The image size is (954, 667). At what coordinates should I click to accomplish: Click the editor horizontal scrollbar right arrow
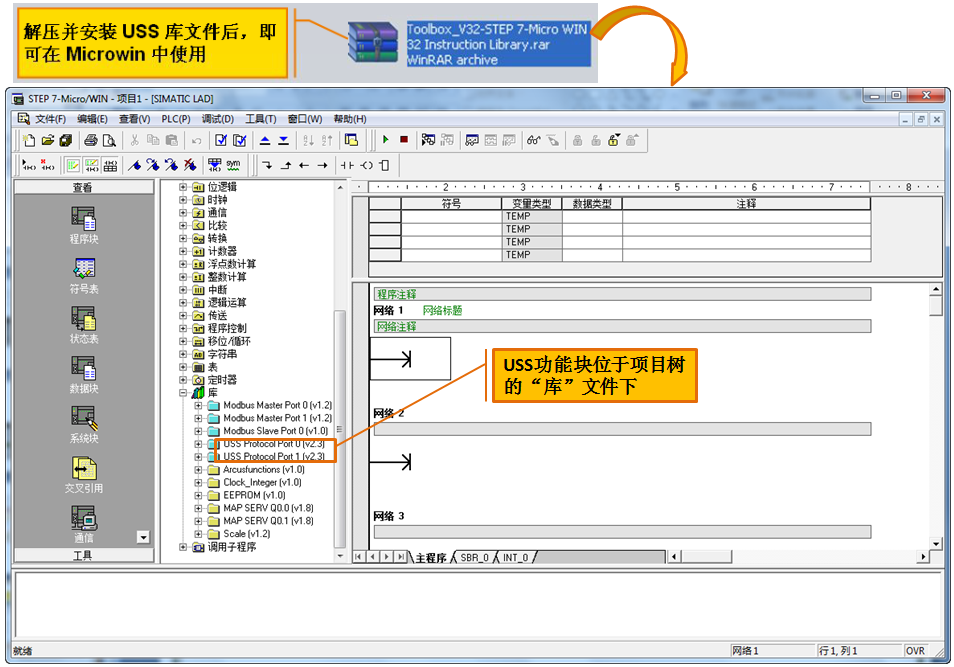coord(924,556)
